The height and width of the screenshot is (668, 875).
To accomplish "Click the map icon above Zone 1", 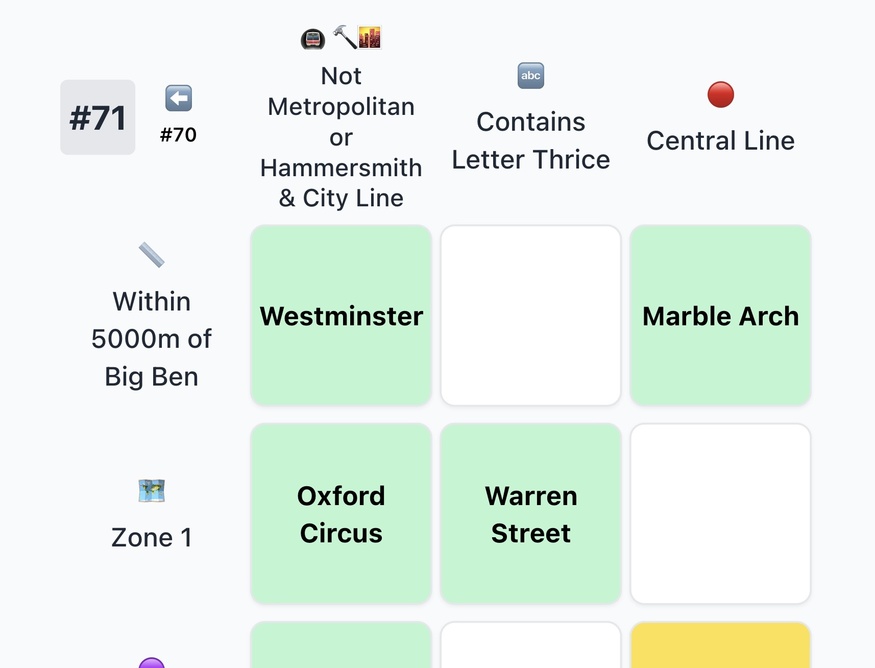I will click(151, 491).
